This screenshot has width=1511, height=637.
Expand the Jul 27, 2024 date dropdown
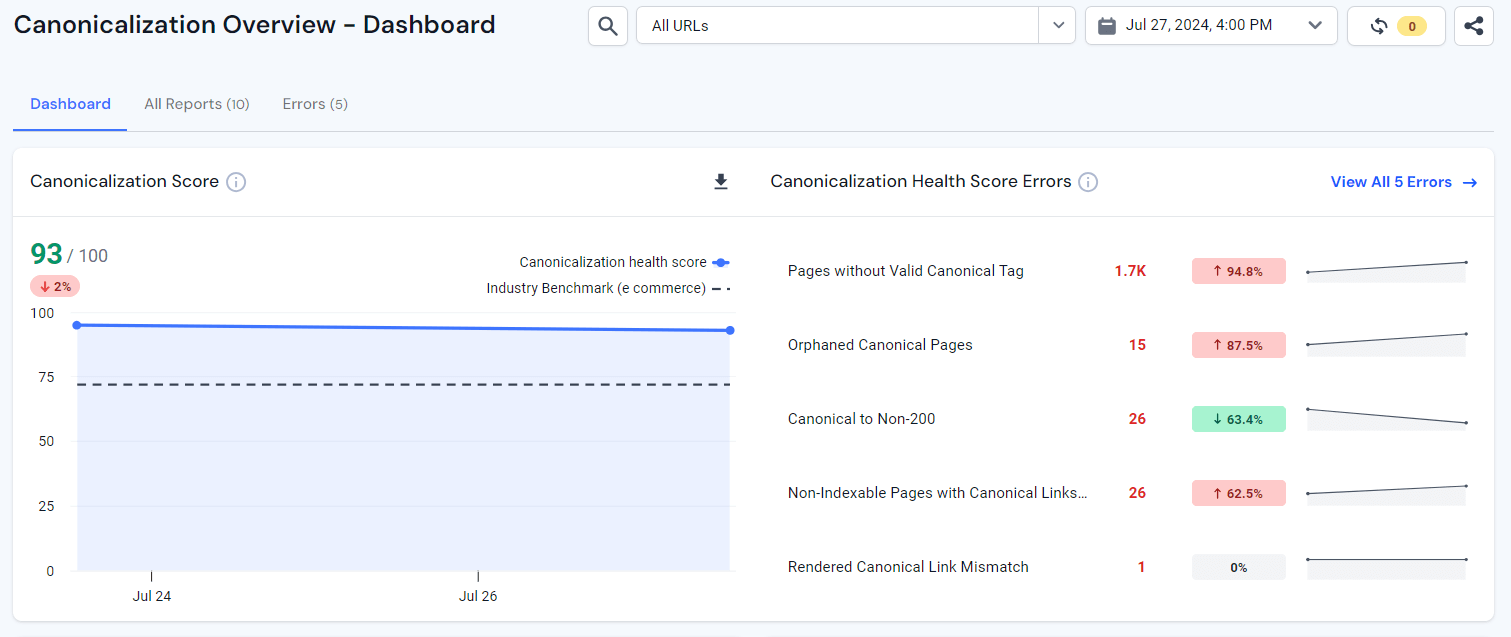pyautogui.click(x=1315, y=26)
